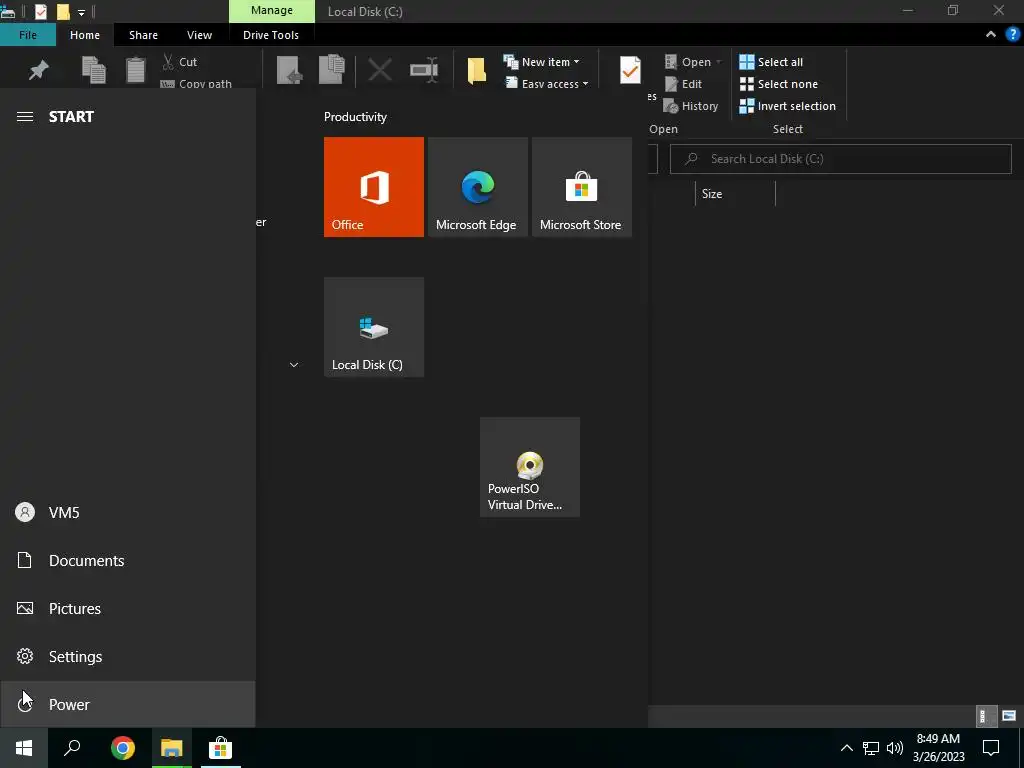Open the VM5 user account menu
Image resolution: width=1024 pixels, height=768 pixels.
pos(127,513)
